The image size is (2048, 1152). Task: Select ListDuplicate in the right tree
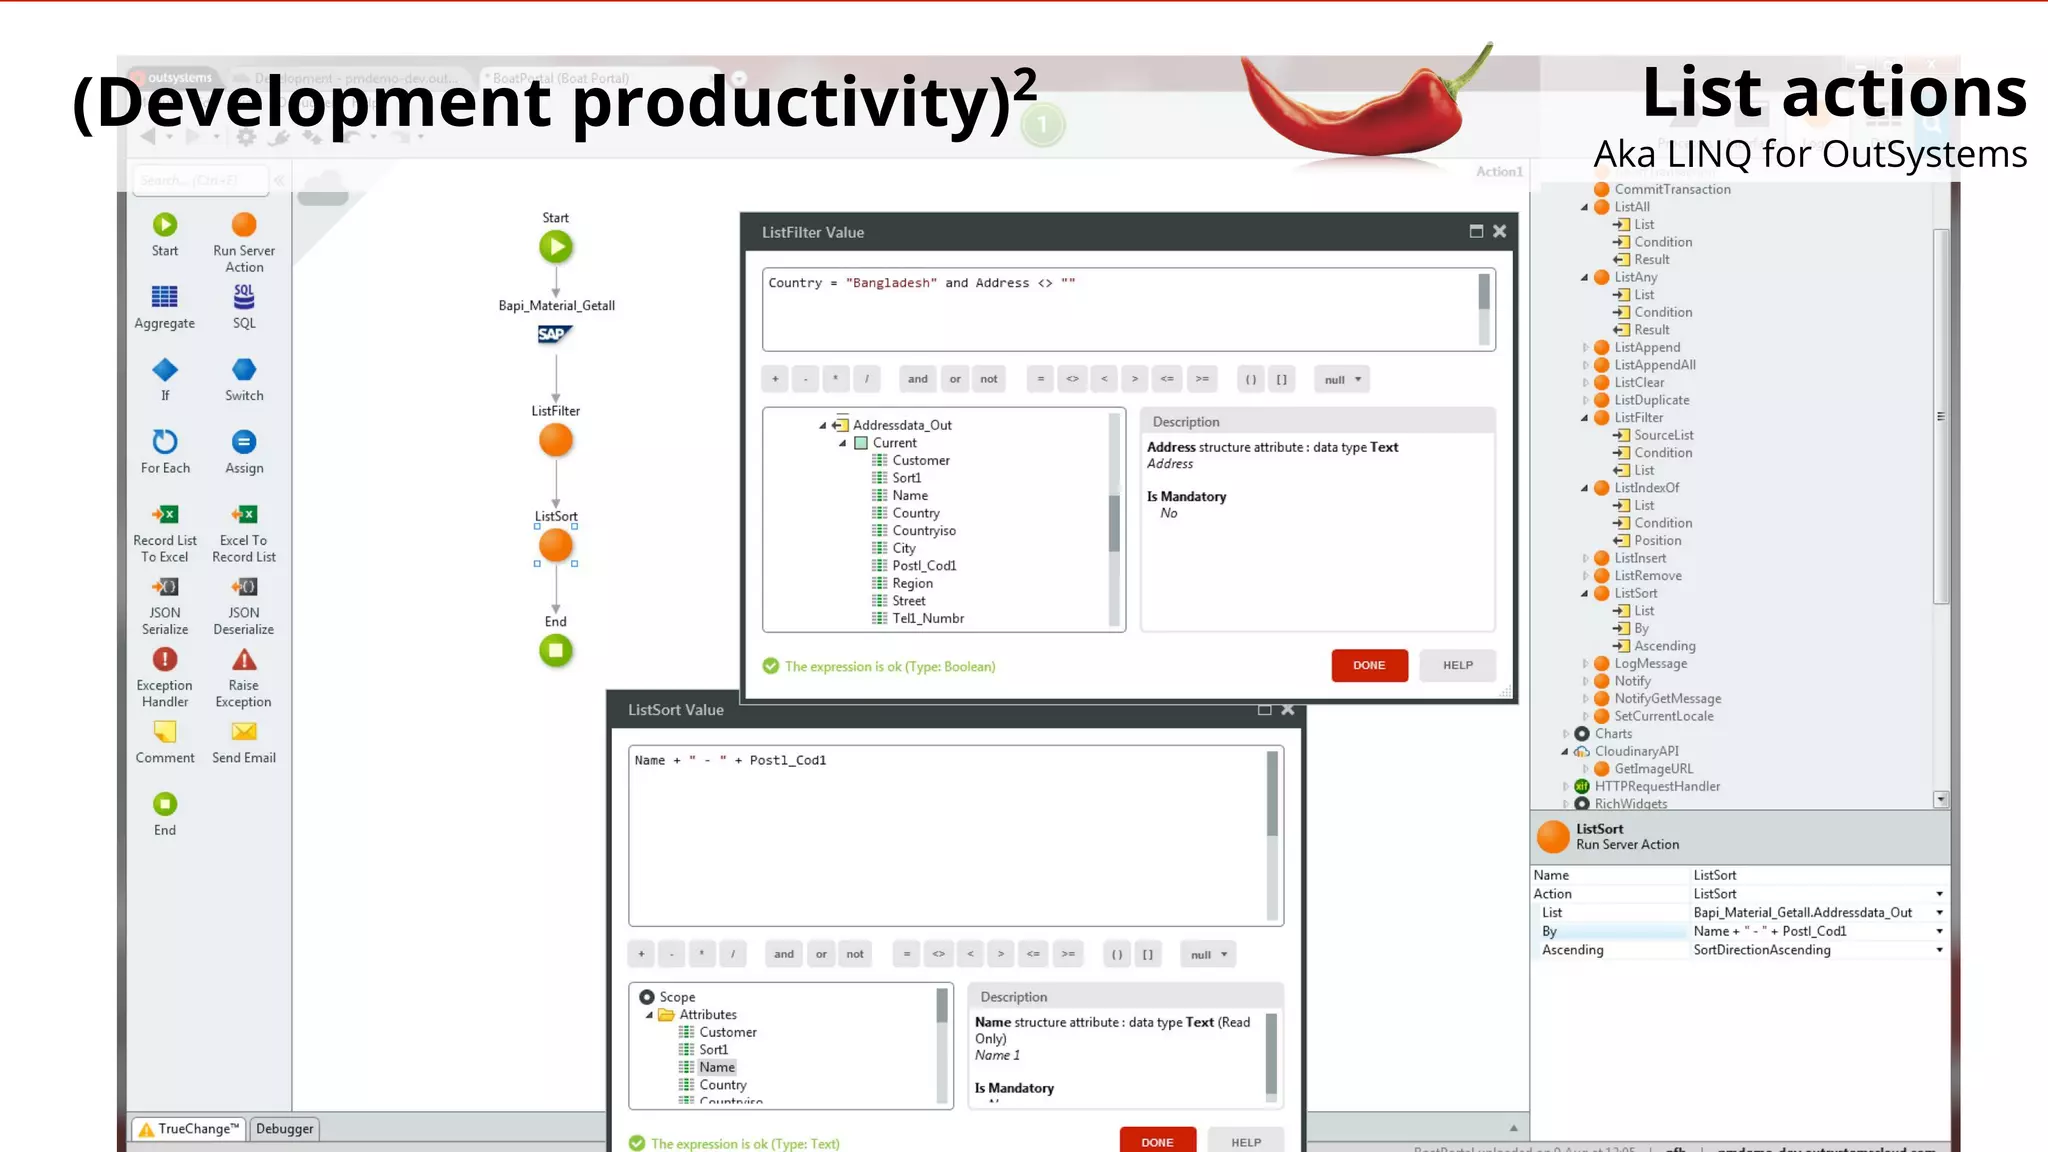pyautogui.click(x=1652, y=400)
